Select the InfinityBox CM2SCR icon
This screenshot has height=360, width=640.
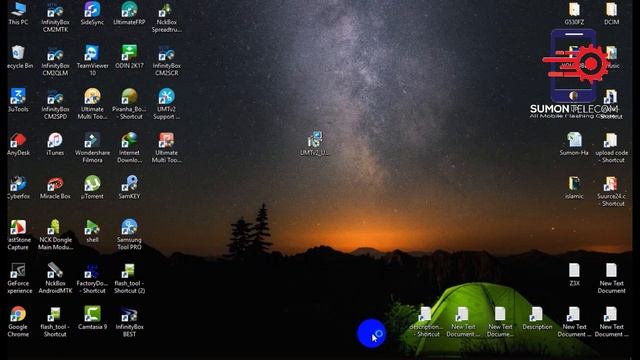(x=167, y=61)
